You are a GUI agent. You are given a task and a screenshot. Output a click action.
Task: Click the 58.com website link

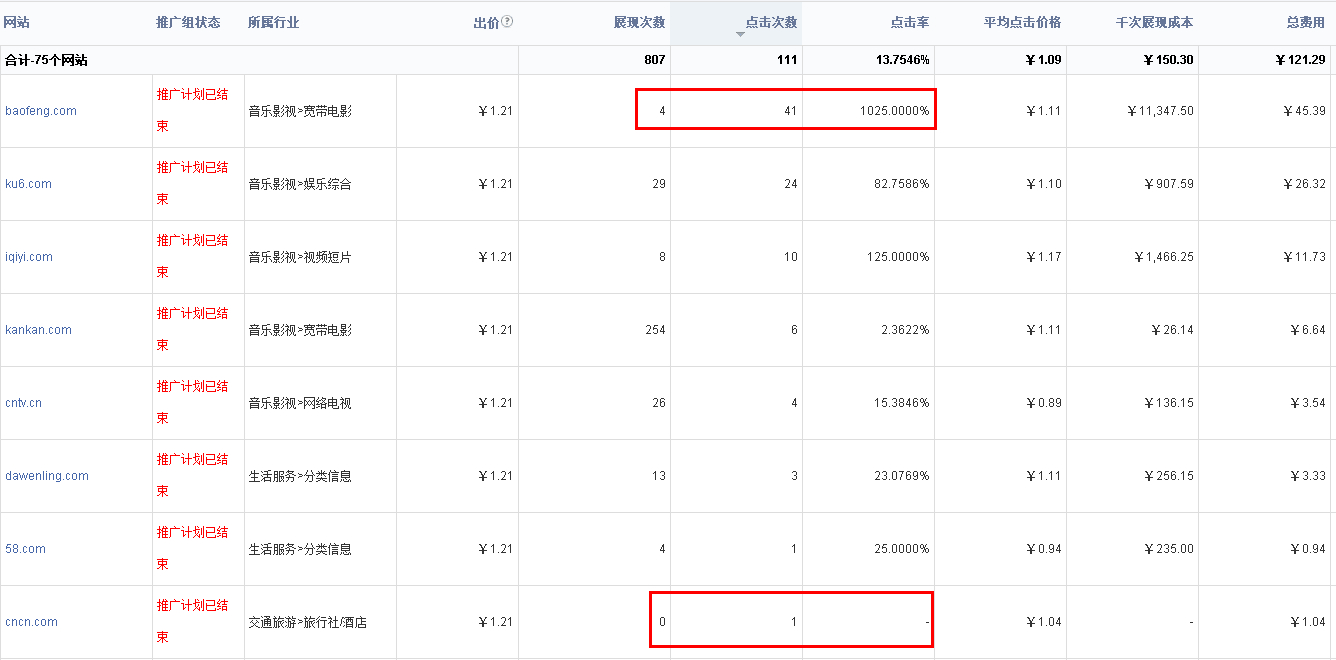[25, 549]
